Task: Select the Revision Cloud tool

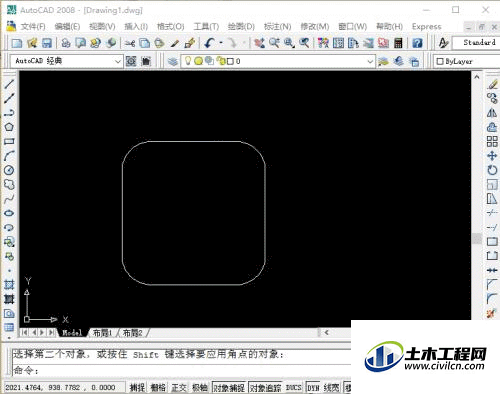Action: coord(9,184)
